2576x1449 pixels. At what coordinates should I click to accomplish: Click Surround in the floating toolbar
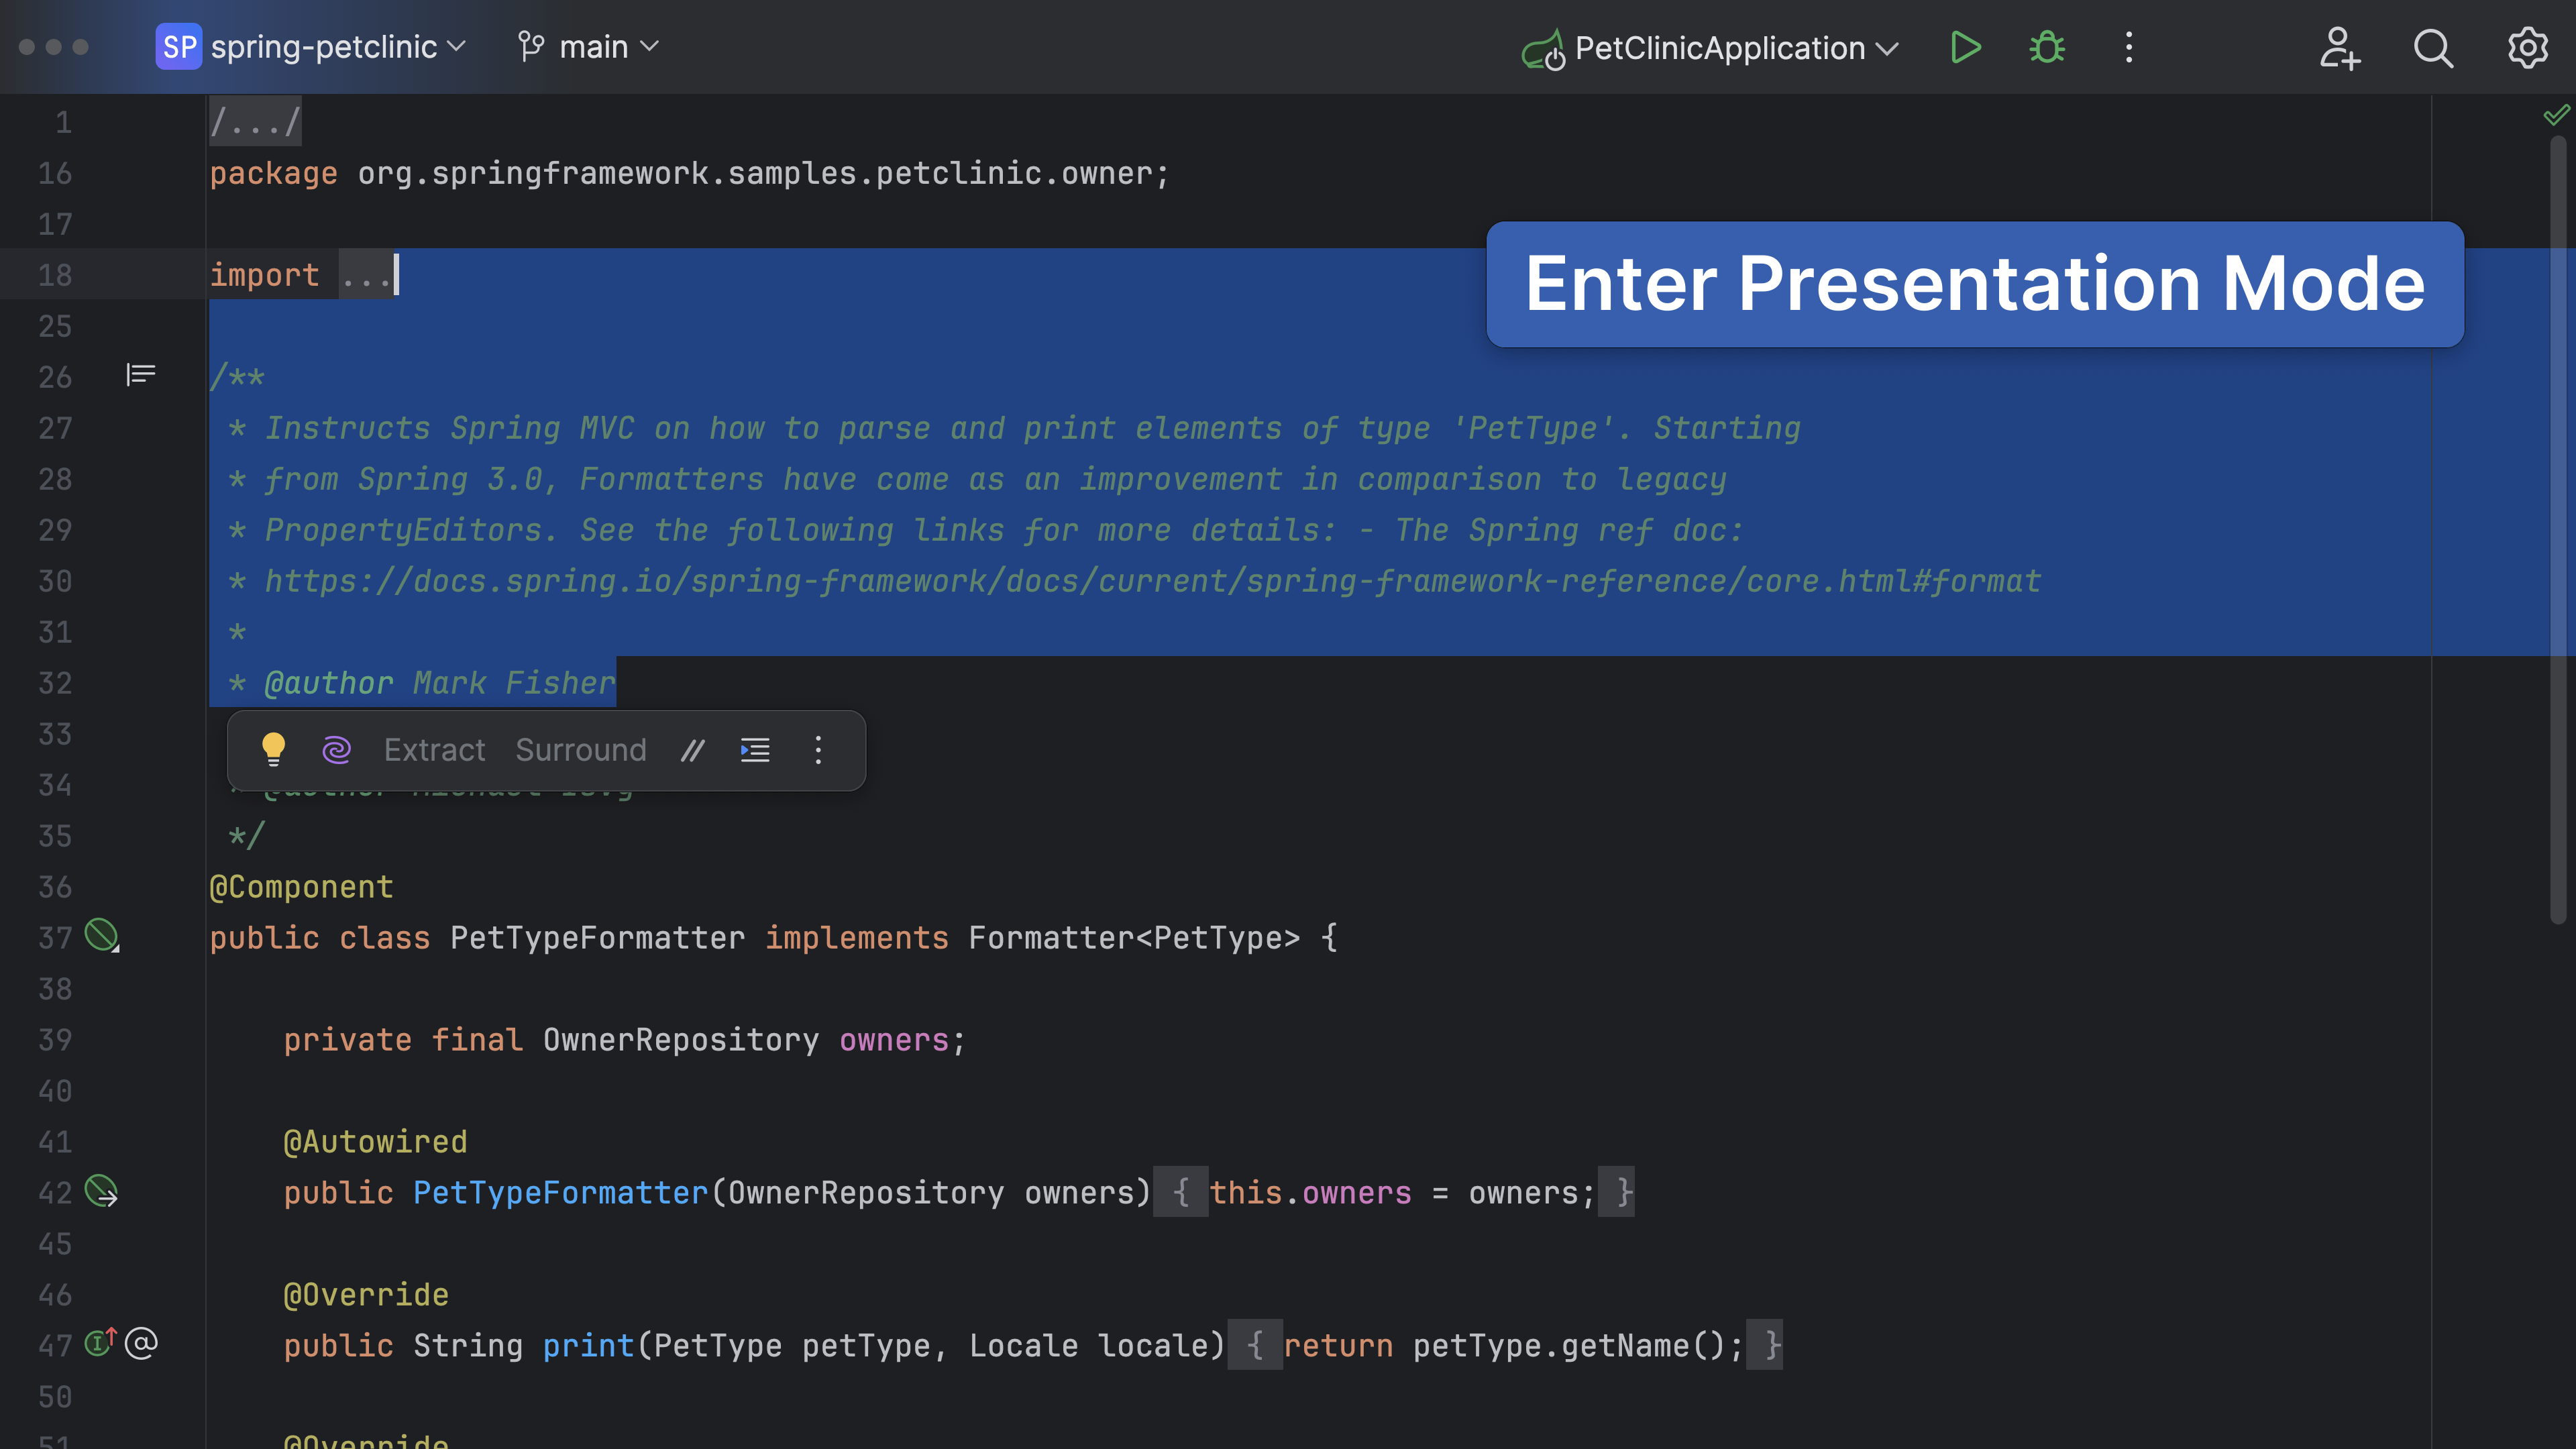[x=581, y=750]
